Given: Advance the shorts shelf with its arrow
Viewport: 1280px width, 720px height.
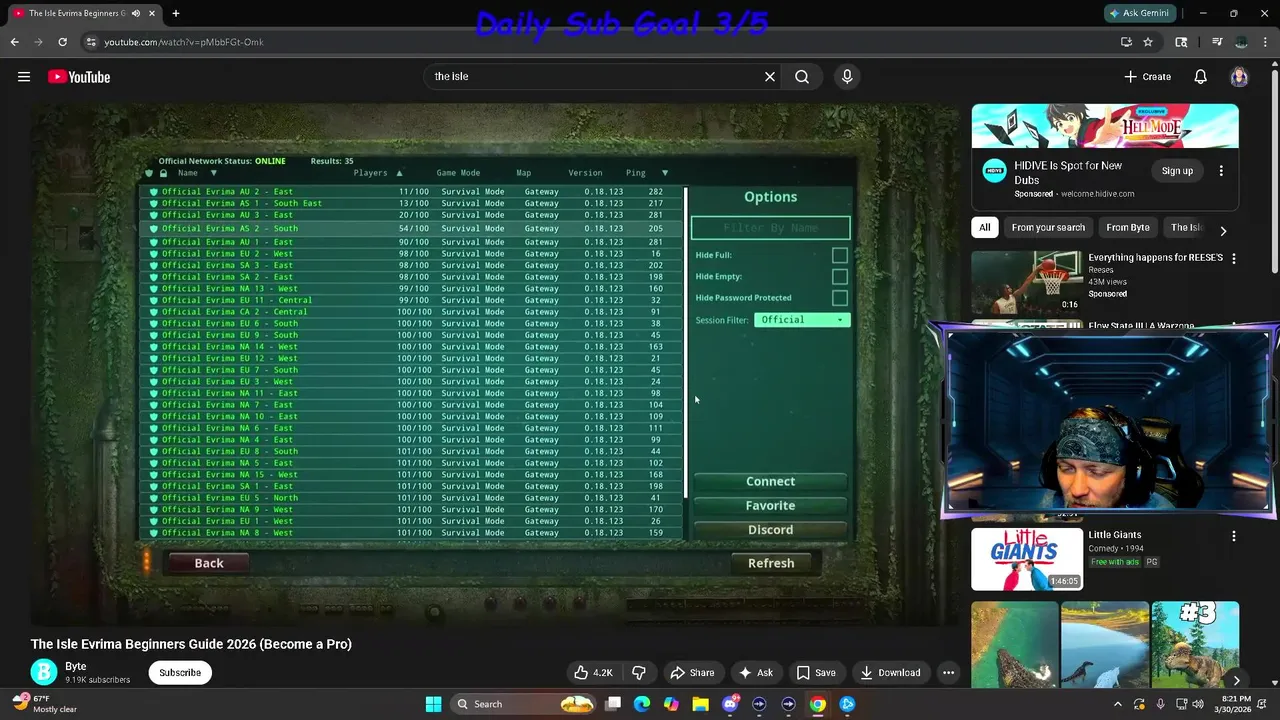Looking at the screenshot, I should 1236,680.
